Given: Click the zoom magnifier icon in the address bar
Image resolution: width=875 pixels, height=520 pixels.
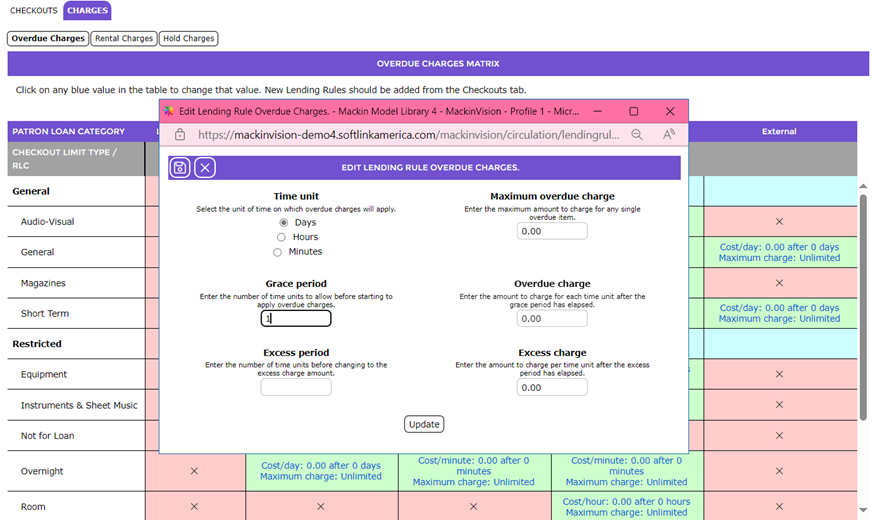Looking at the screenshot, I should (637, 134).
